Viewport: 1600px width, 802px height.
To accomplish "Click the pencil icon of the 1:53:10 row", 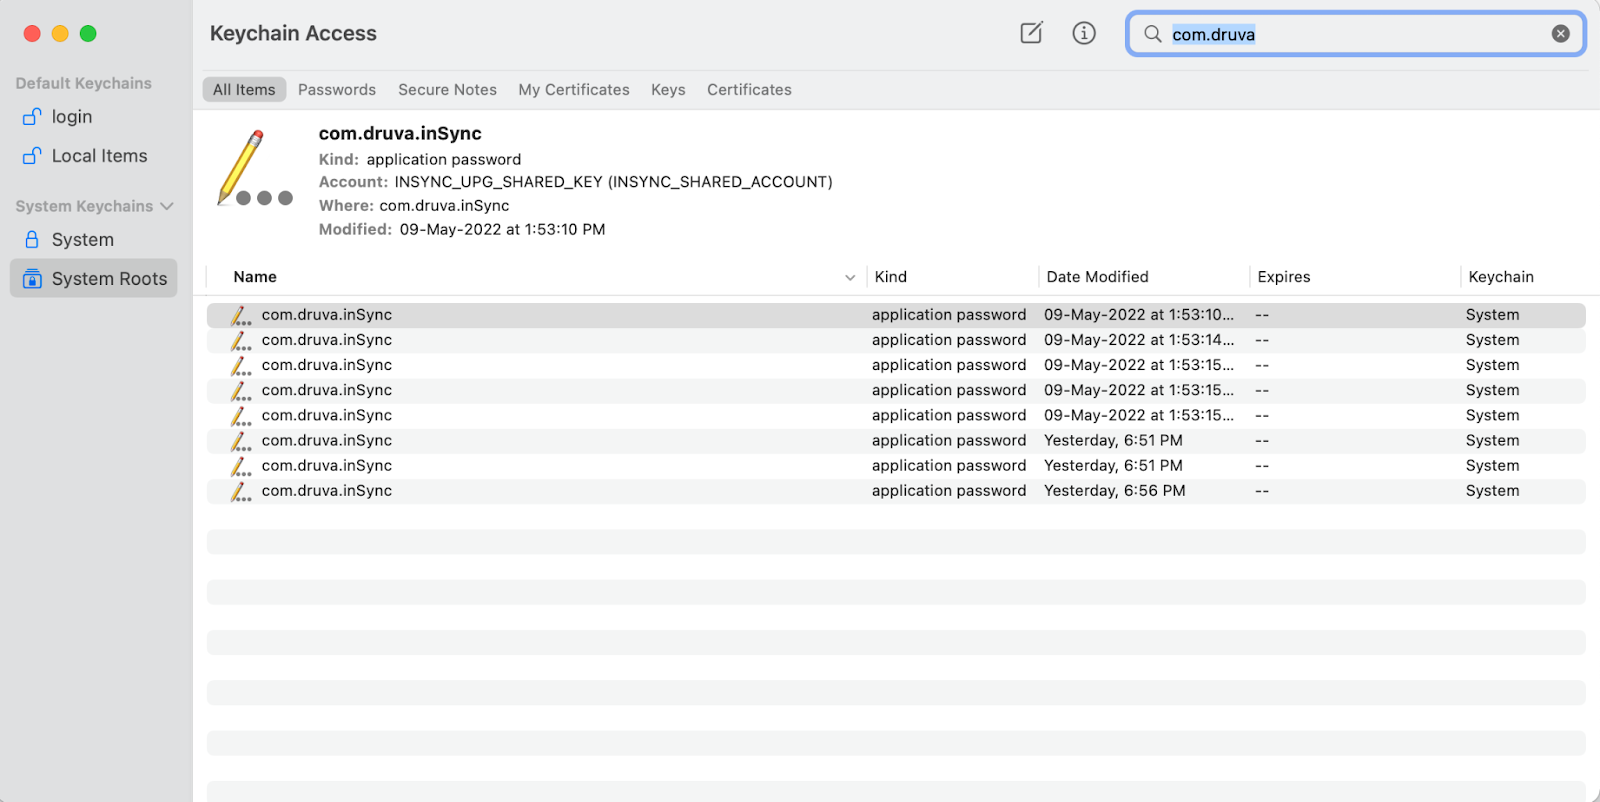I will coord(241,316).
